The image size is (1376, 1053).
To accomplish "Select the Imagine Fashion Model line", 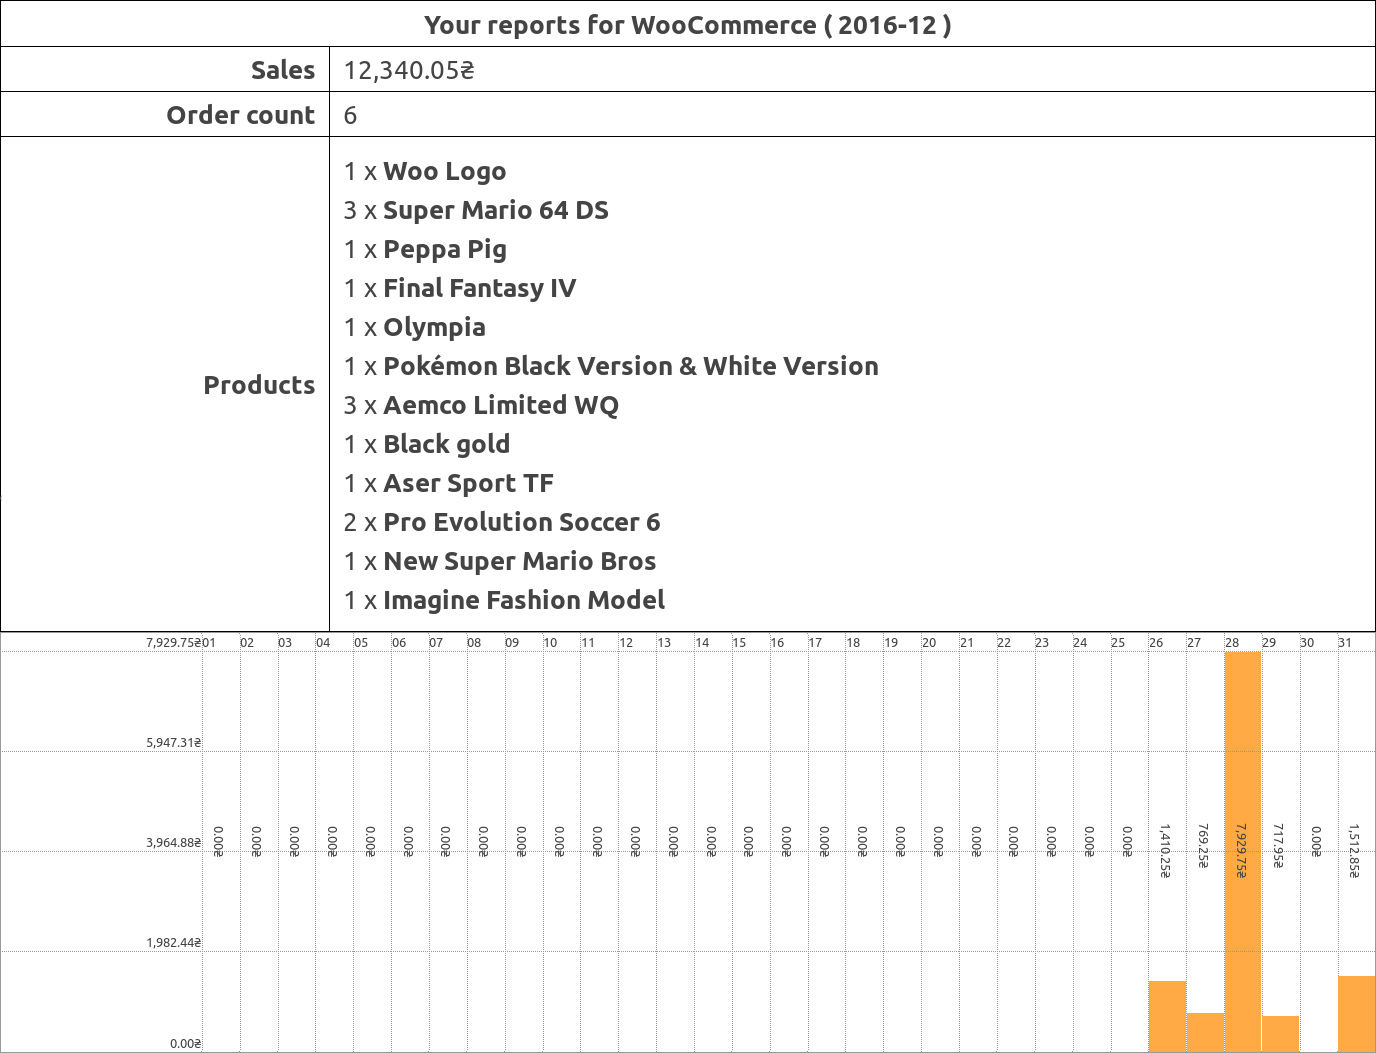I will (x=504, y=600).
